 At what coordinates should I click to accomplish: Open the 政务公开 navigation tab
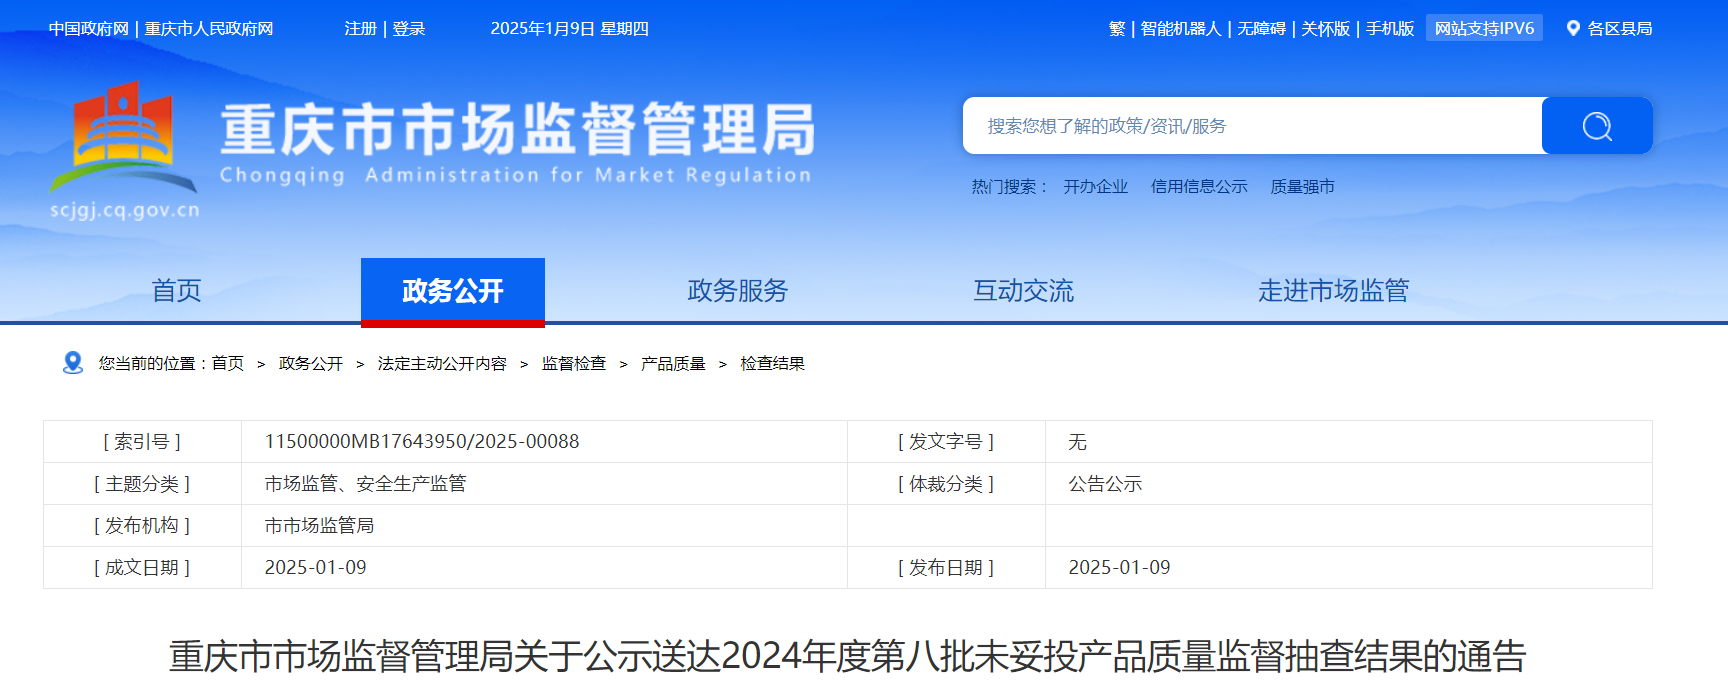452,291
